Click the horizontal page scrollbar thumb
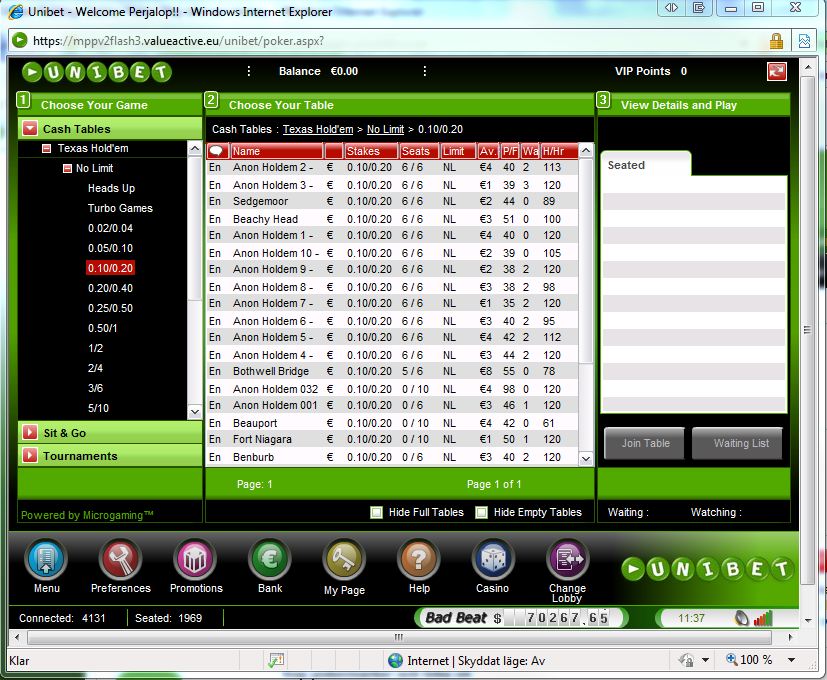 point(399,637)
